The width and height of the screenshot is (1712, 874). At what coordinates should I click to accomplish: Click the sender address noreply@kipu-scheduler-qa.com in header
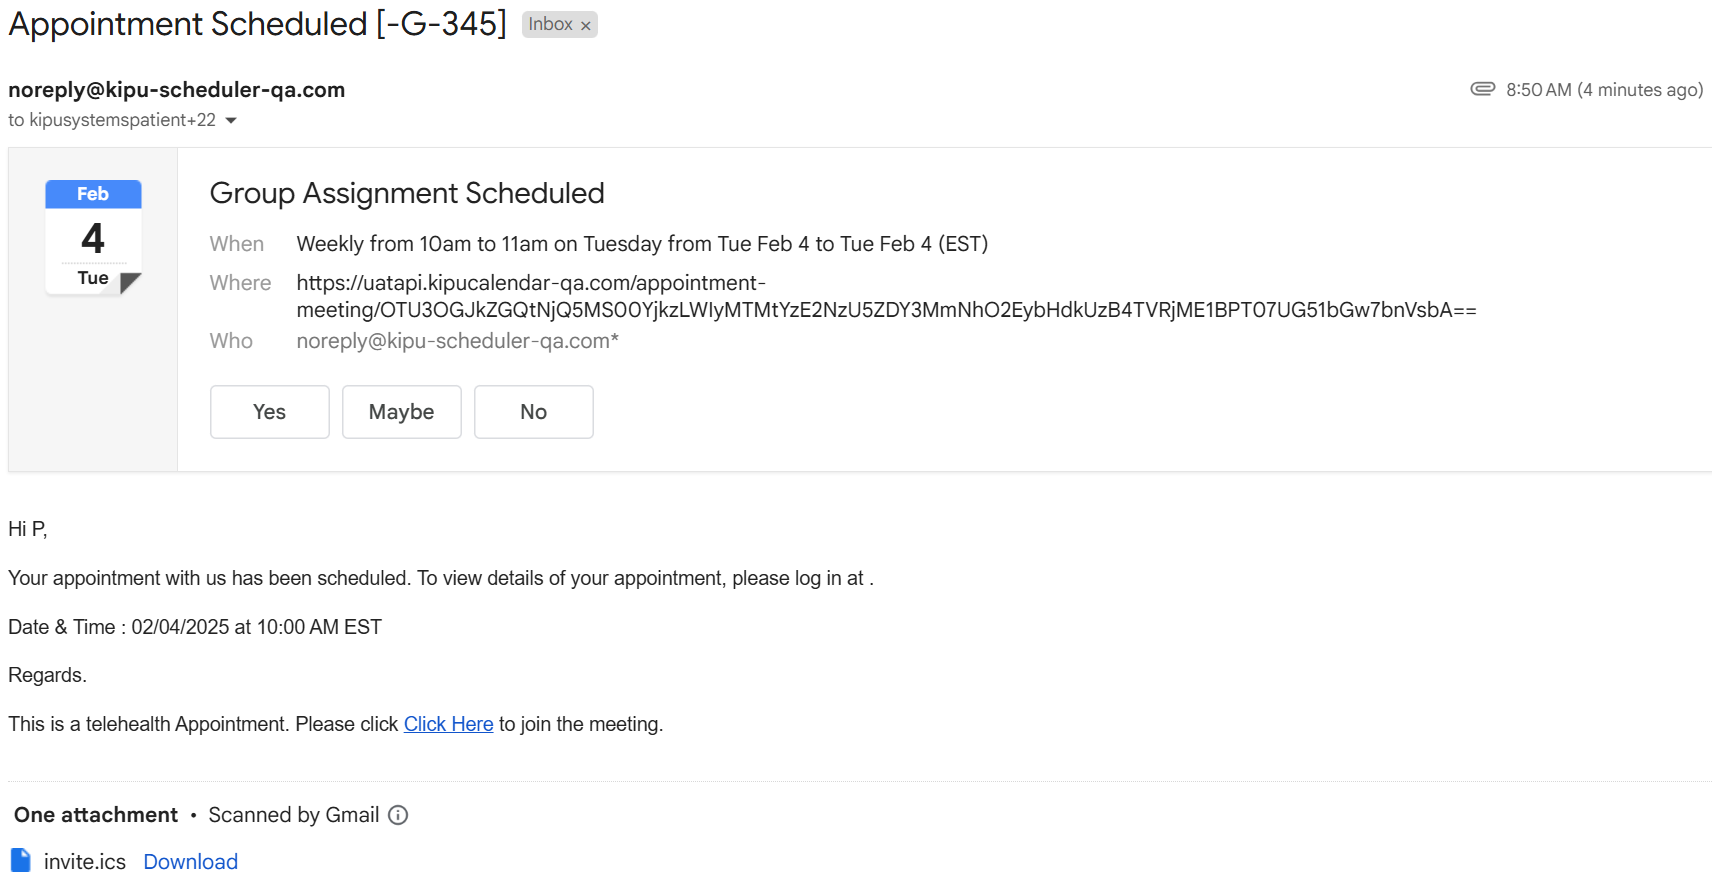tap(177, 90)
